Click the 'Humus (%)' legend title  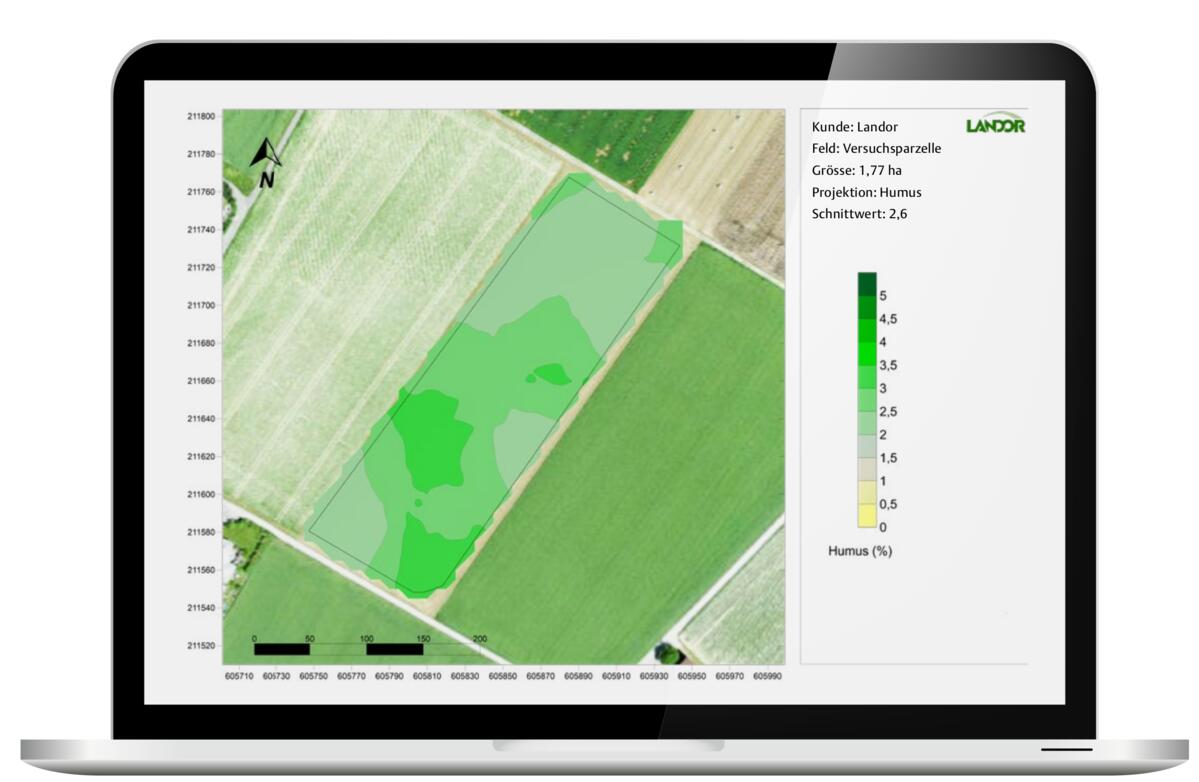coord(860,551)
